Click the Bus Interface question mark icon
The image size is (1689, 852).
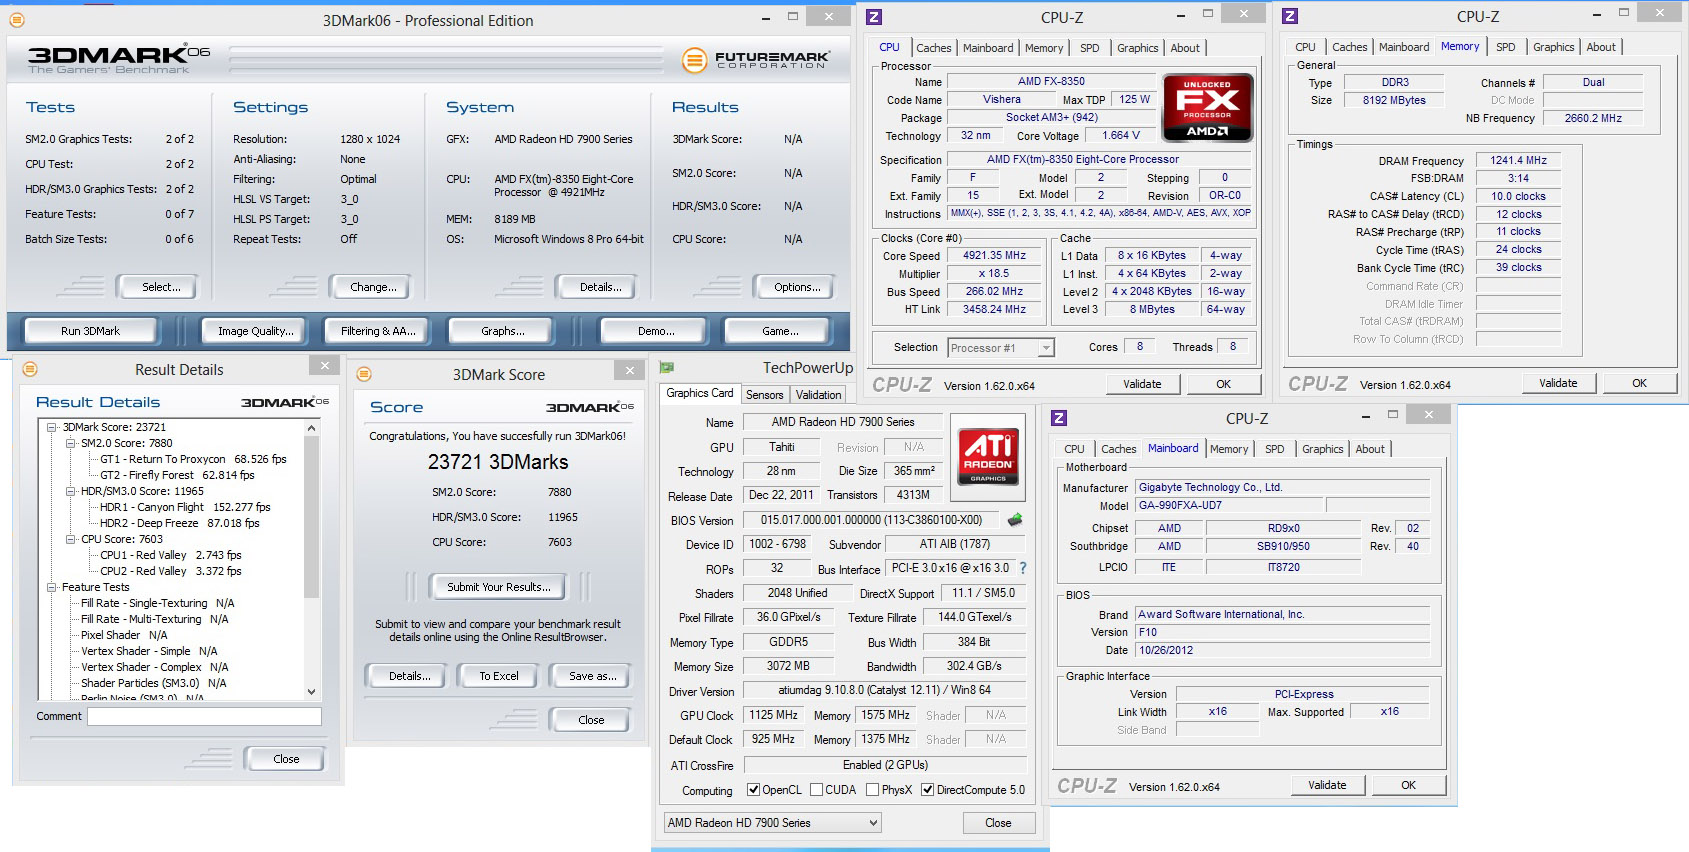click(x=1022, y=568)
